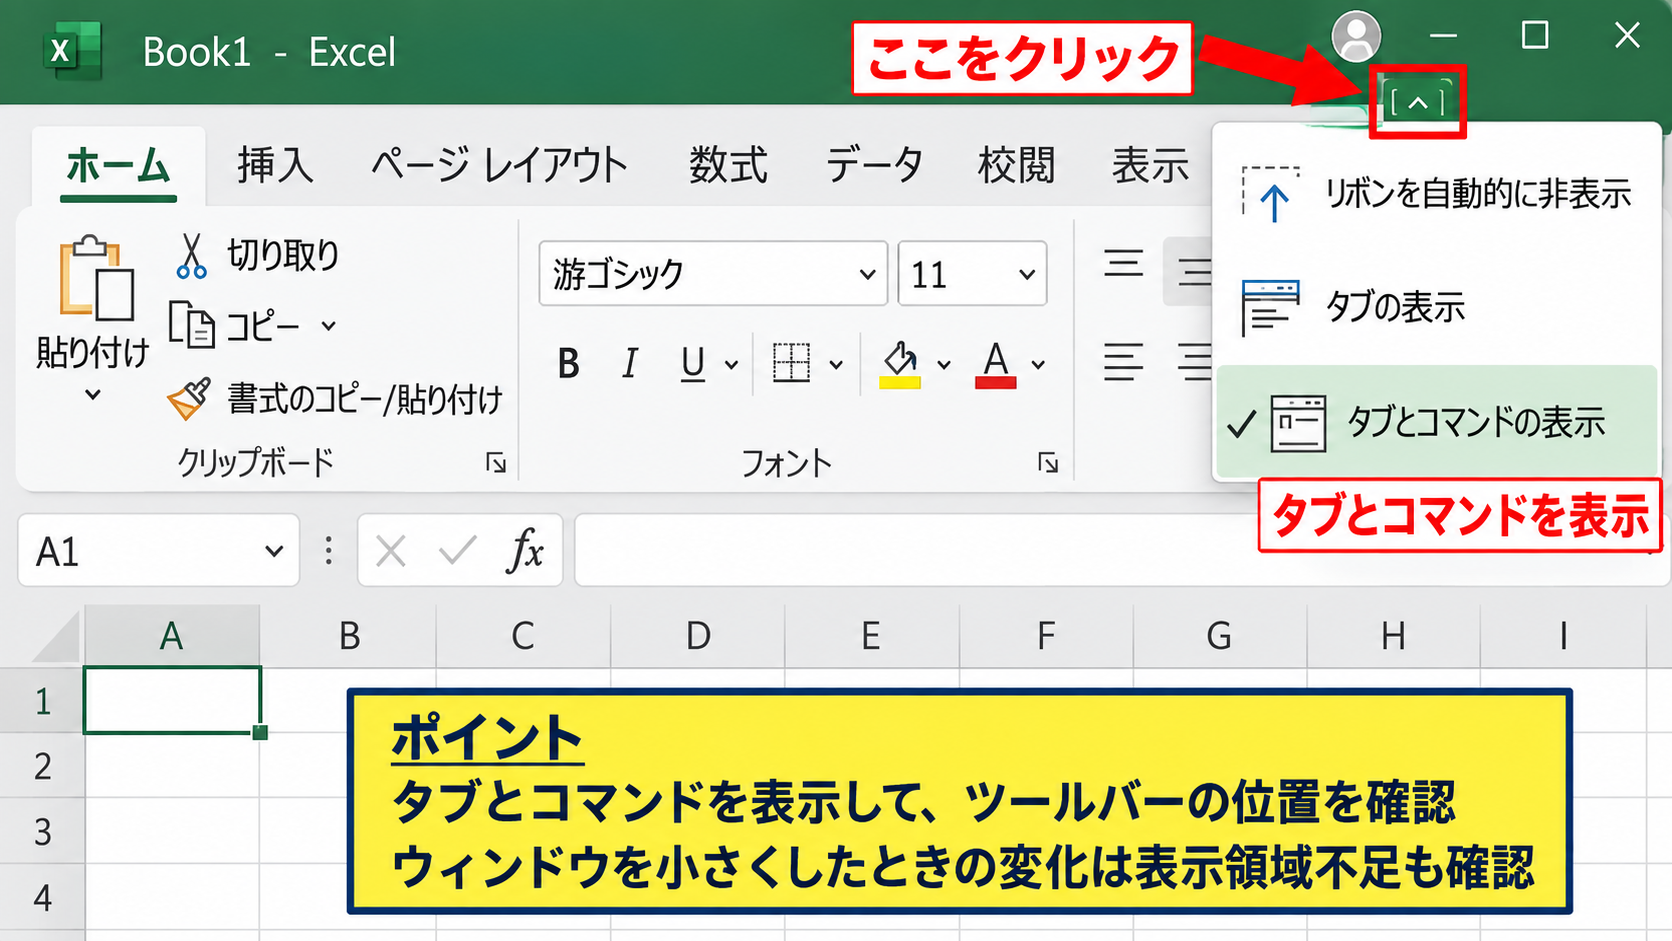Click the 切り取り cut button label

tap(283, 256)
